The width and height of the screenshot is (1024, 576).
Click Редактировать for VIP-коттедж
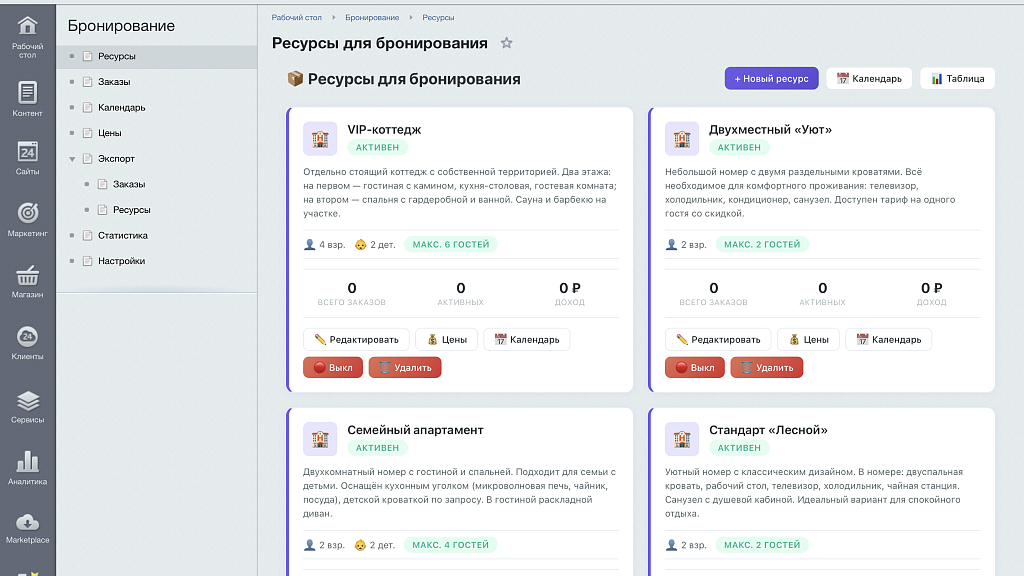coord(356,340)
